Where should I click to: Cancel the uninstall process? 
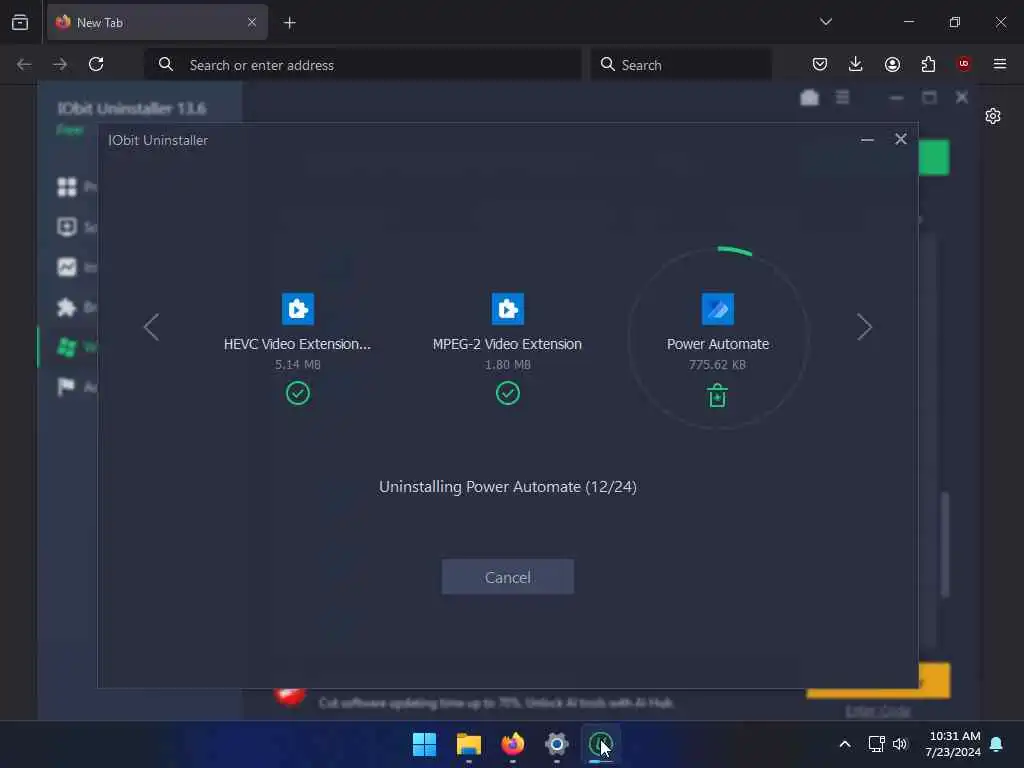pyautogui.click(x=507, y=577)
